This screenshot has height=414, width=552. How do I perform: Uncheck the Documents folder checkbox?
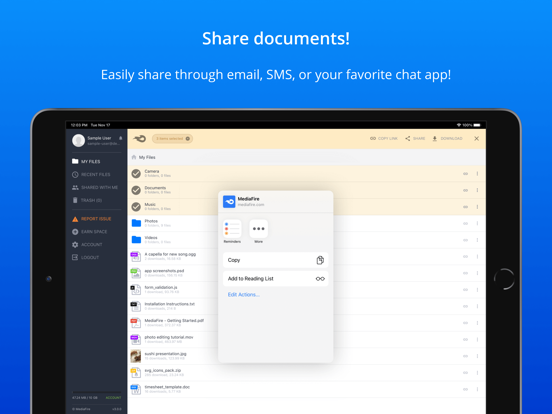point(136,190)
